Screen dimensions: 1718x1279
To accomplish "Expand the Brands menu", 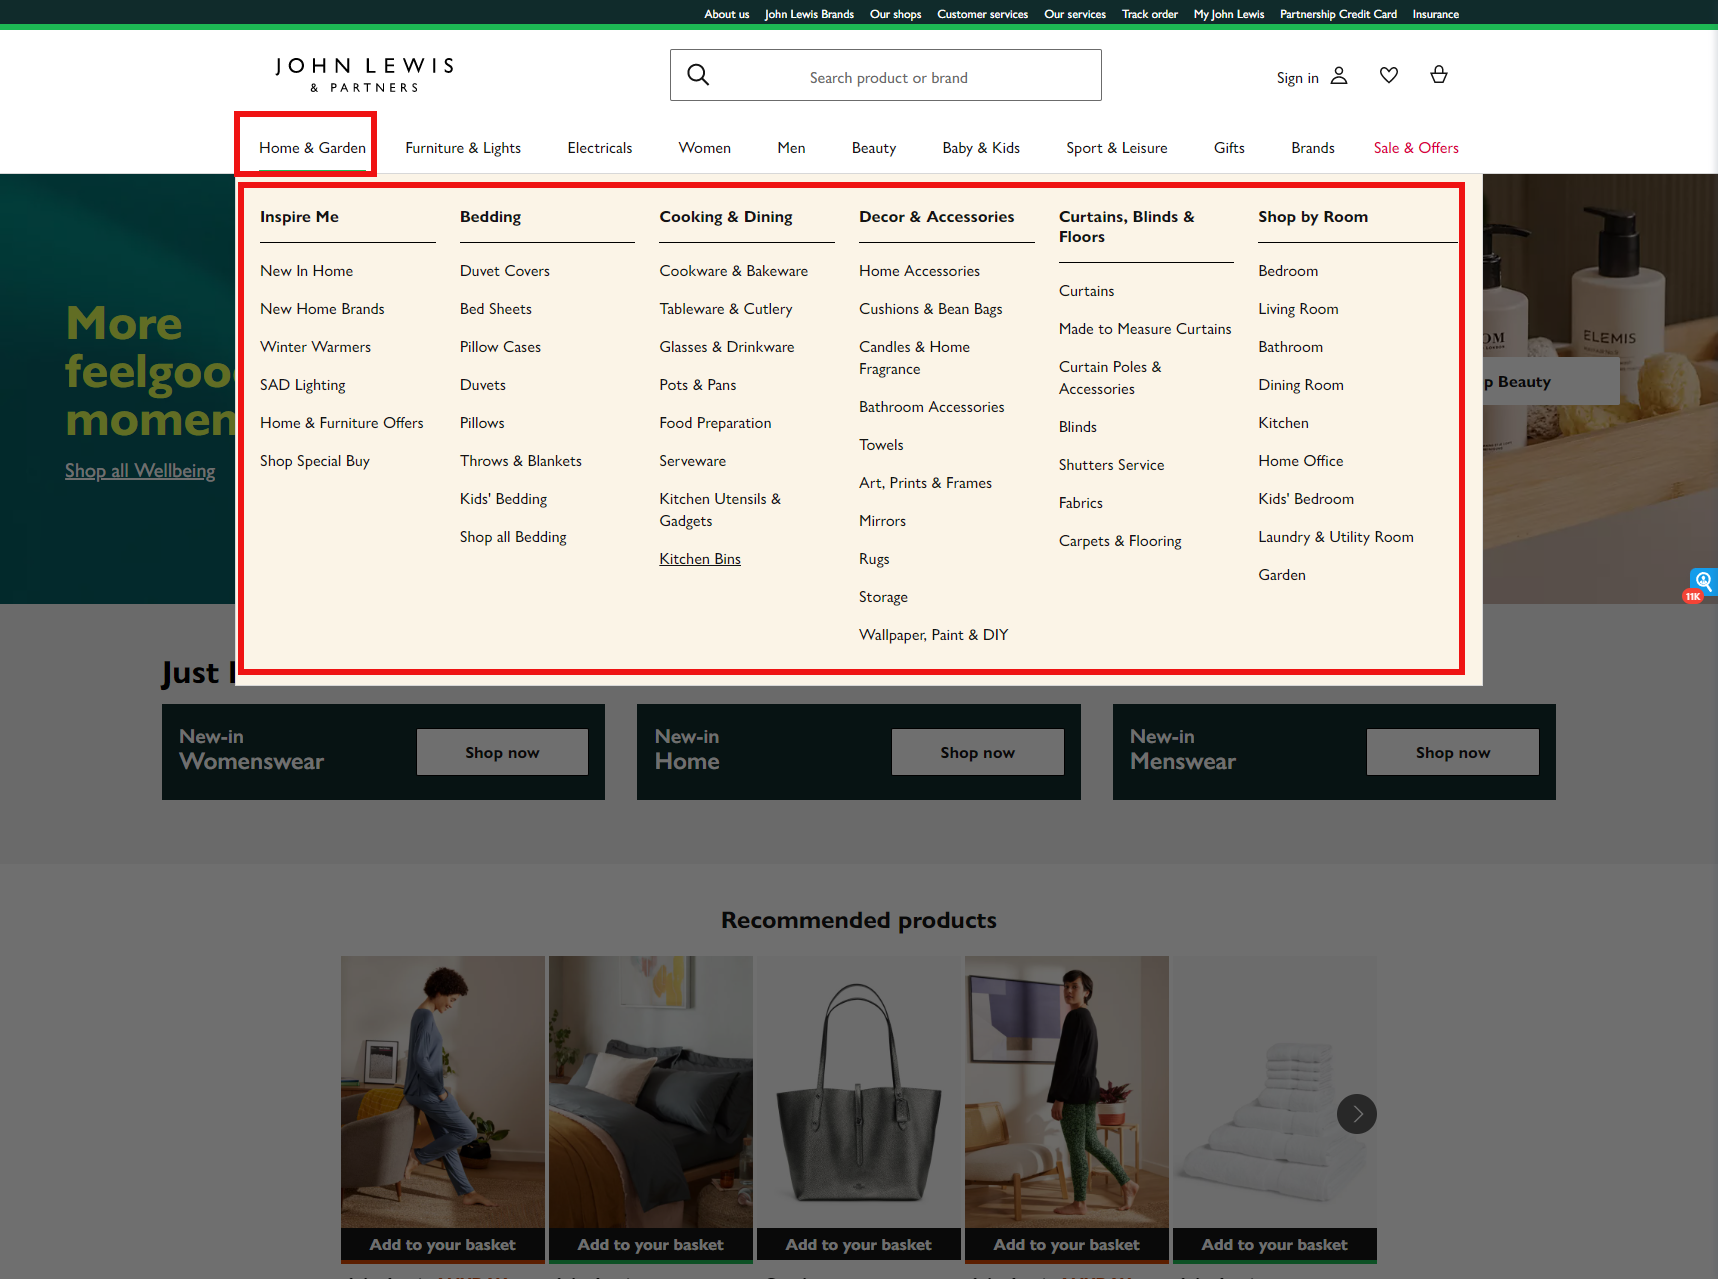I will (x=1312, y=147).
